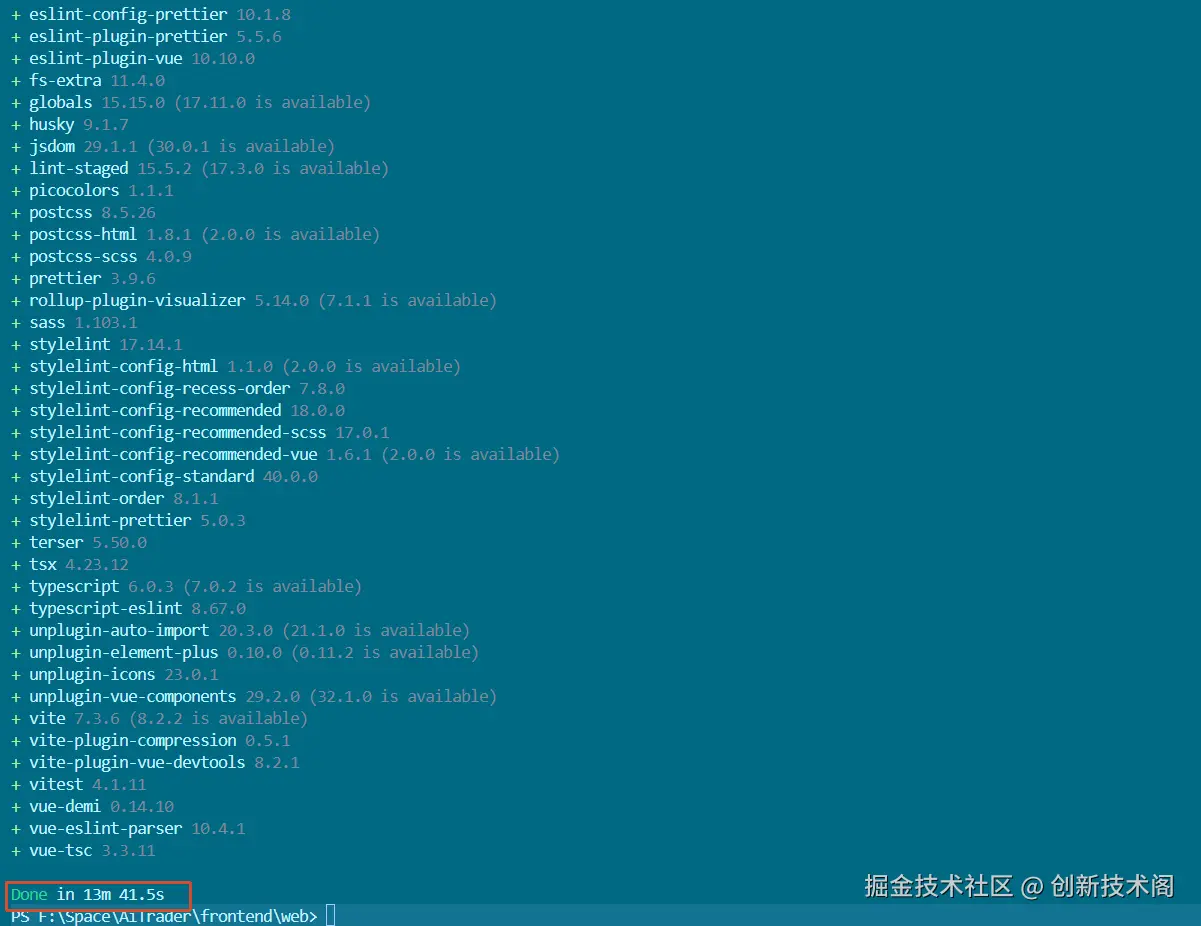The width and height of the screenshot is (1201, 926).
Task: Click the terser 5.50.0 line
Action: pos(79,543)
